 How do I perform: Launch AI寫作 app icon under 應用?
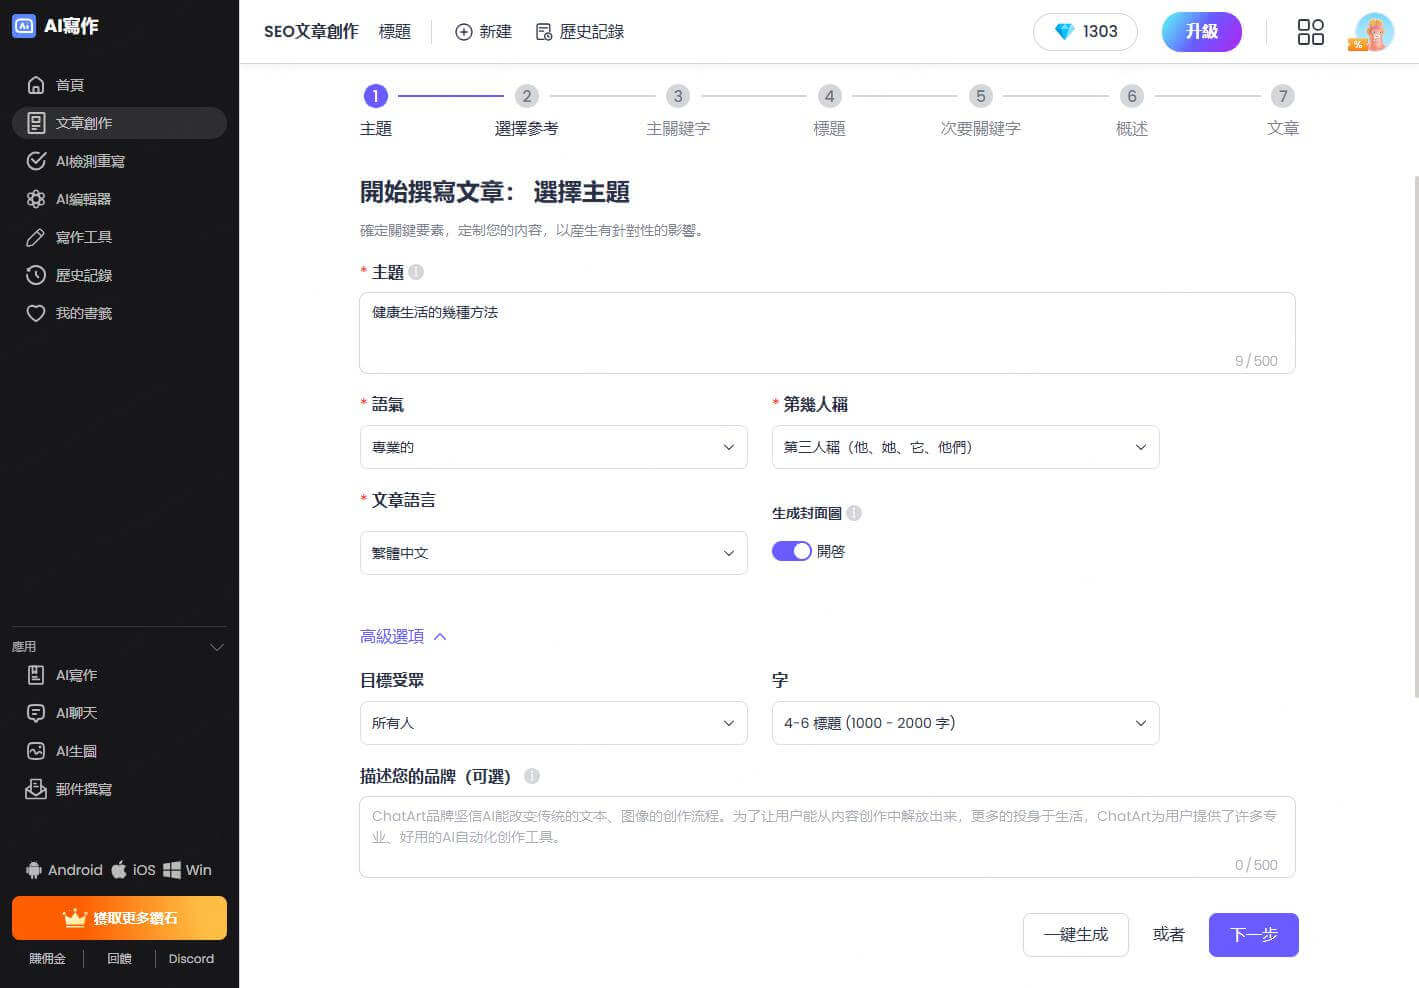(36, 675)
